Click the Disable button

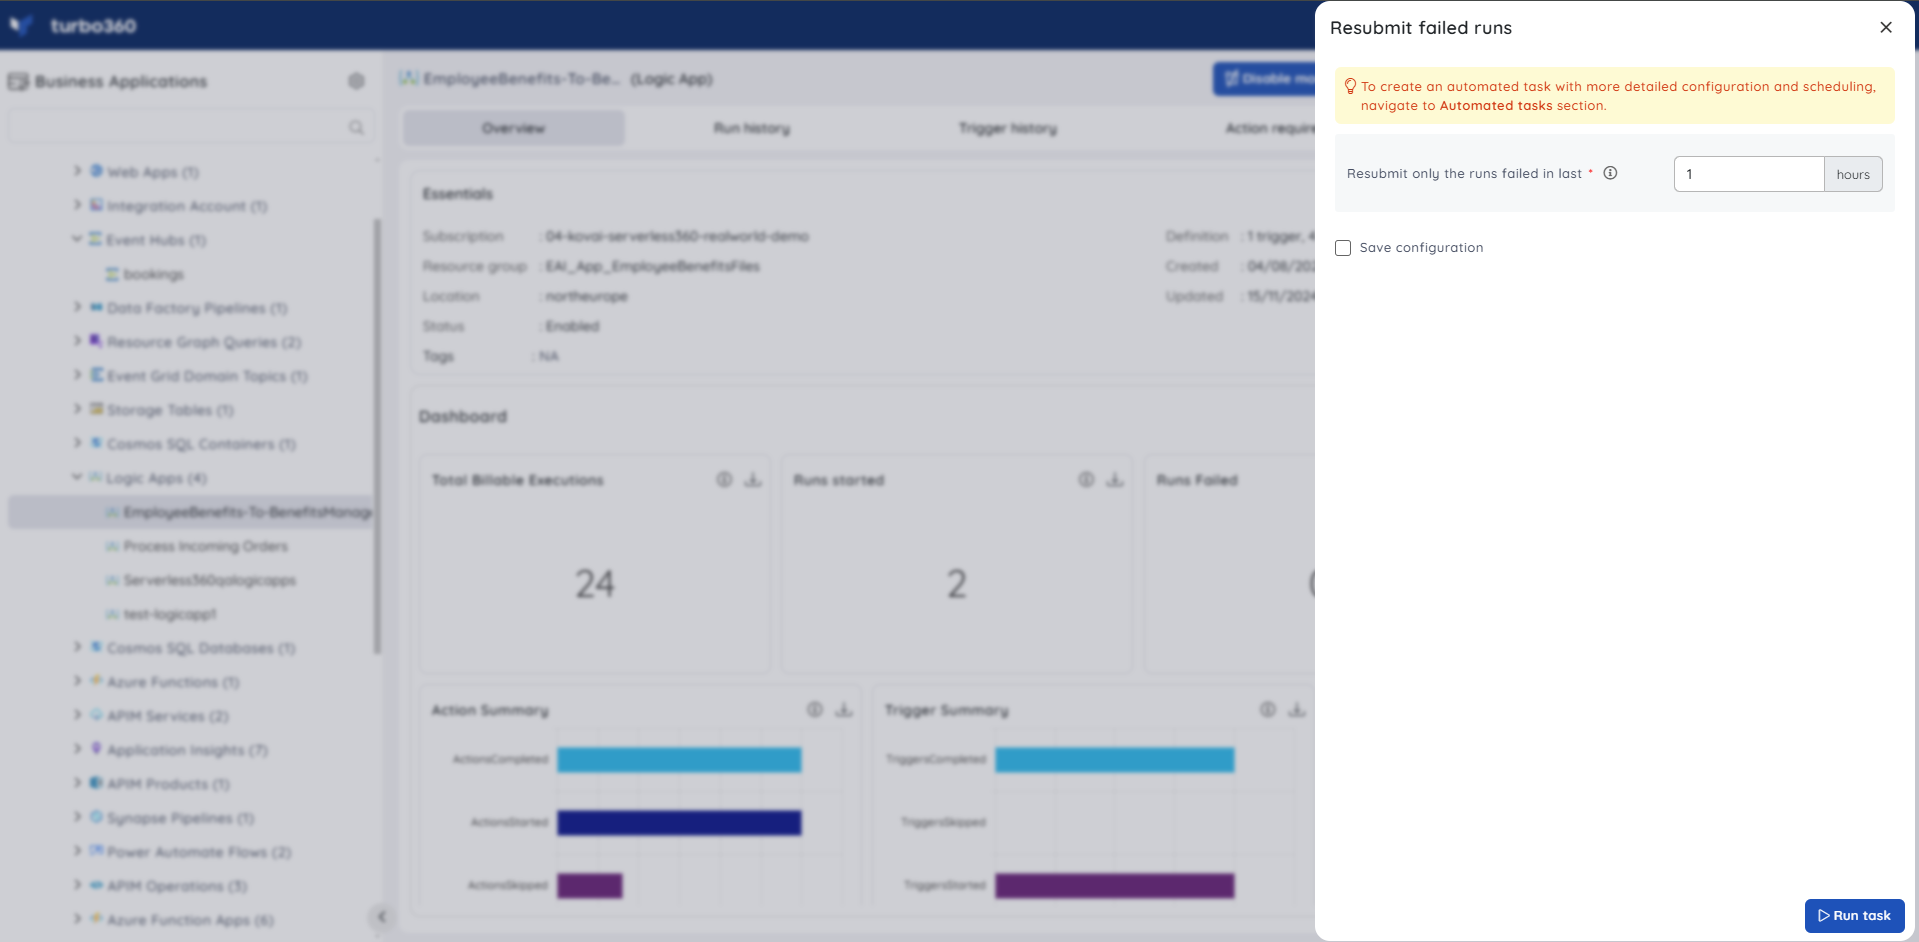[1265, 79]
